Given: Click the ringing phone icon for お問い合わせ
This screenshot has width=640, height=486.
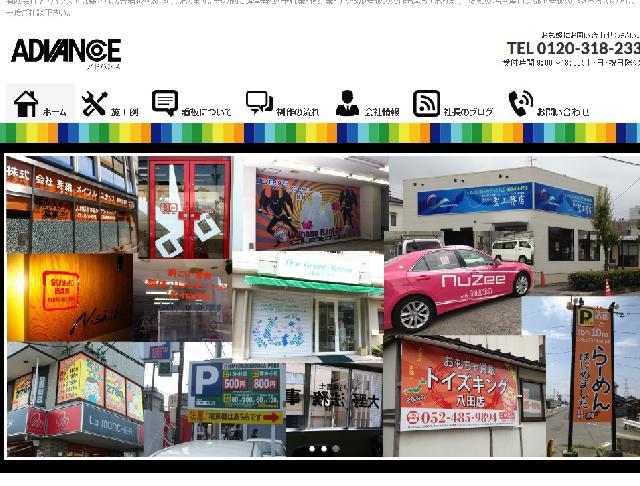Looking at the screenshot, I should tap(521, 103).
